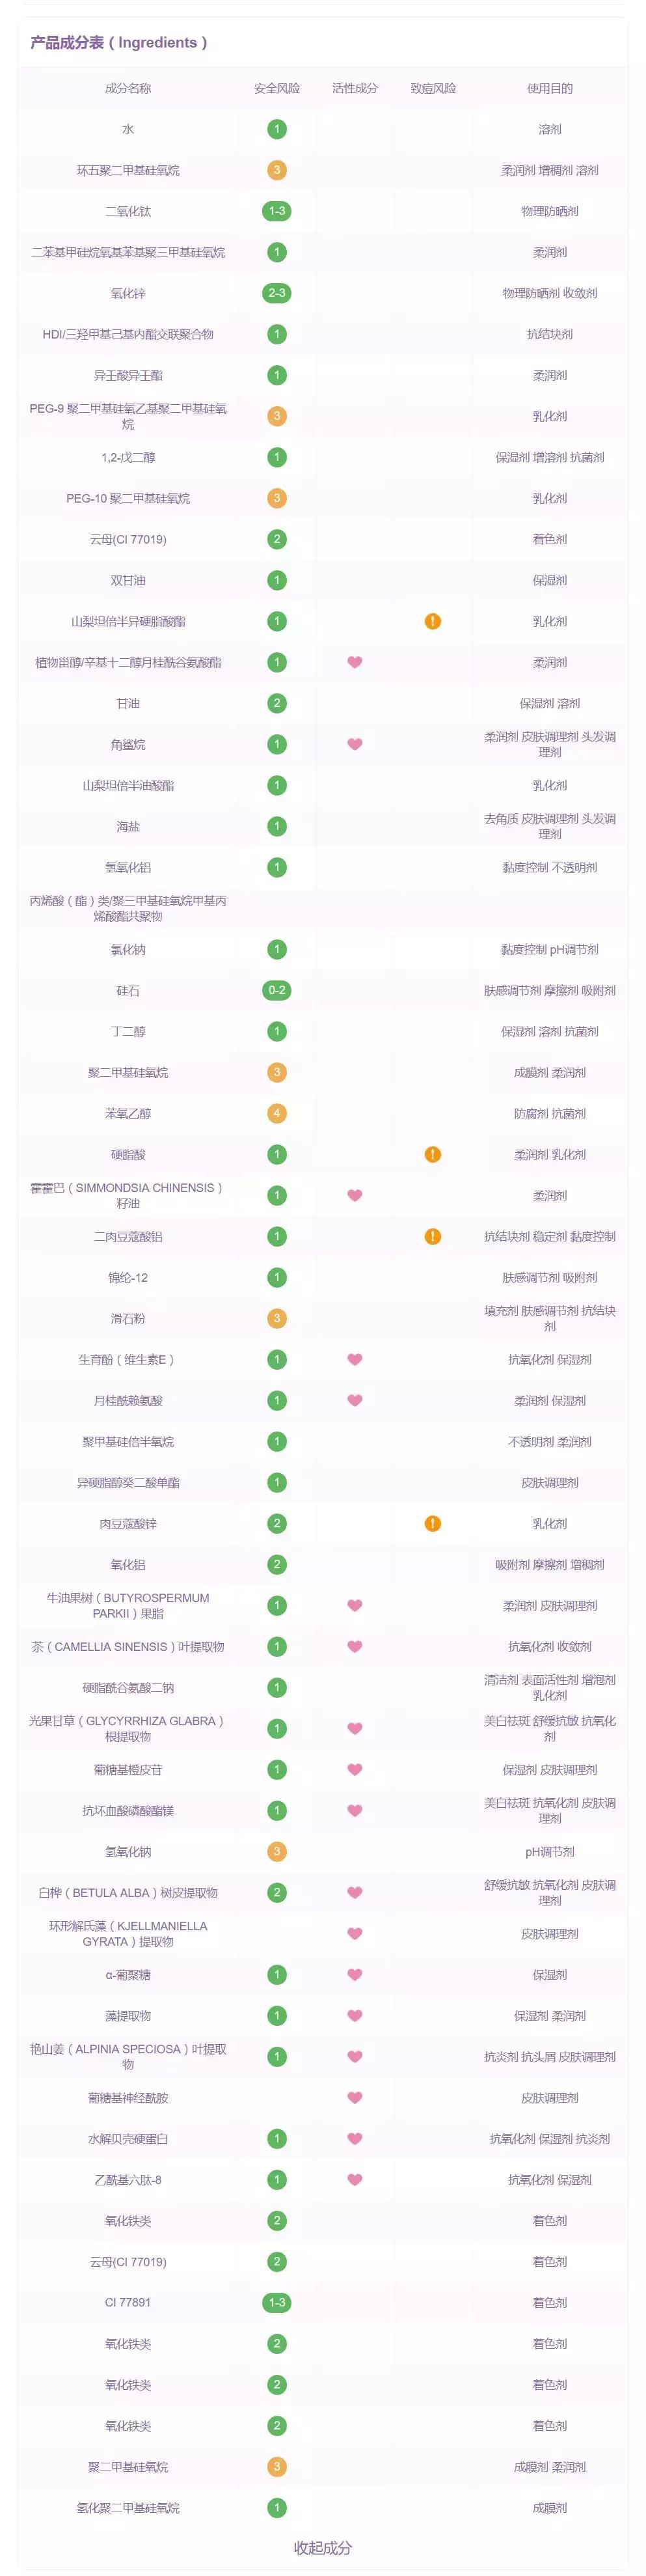Image resolution: width=646 pixels, height=2576 pixels.
Task: Open ingredient 水解贝壳硬蛋白 link
Action: [128, 2138]
